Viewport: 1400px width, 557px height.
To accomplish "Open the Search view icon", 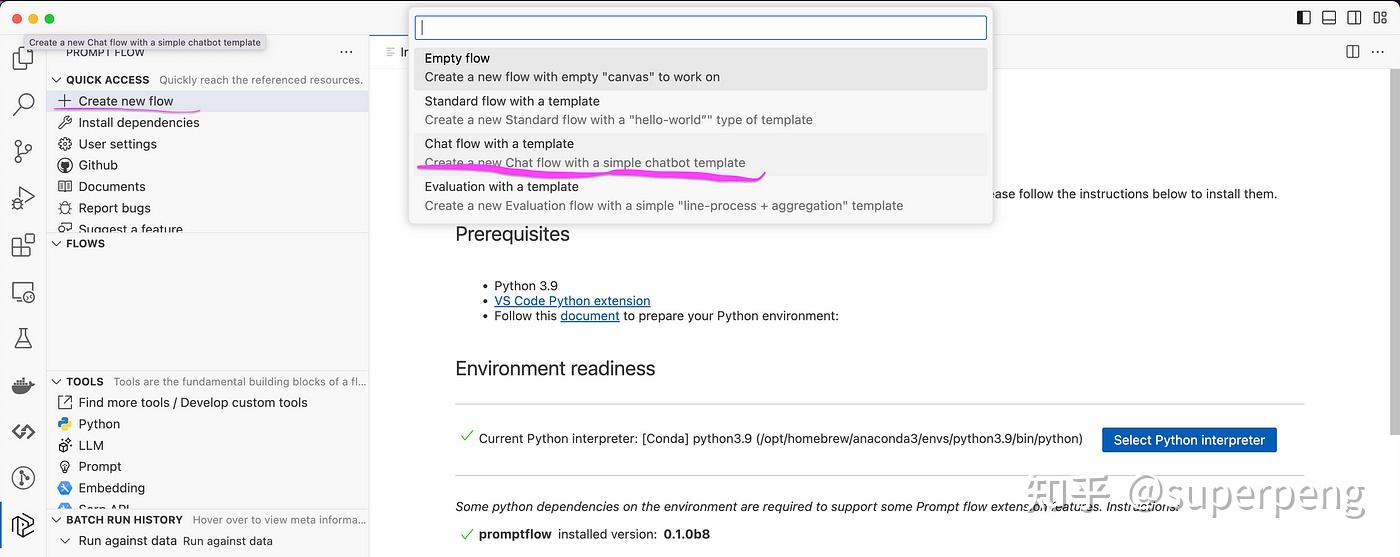I will 22,104.
